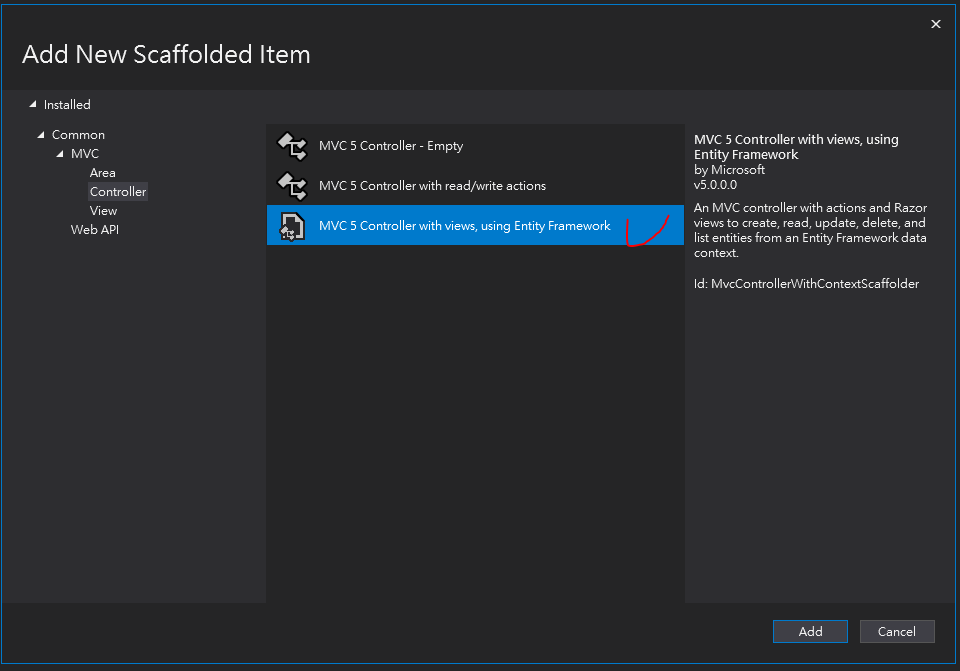Click the MVC 5 Controller - Empty icon
The width and height of the screenshot is (960, 671).
point(292,146)
